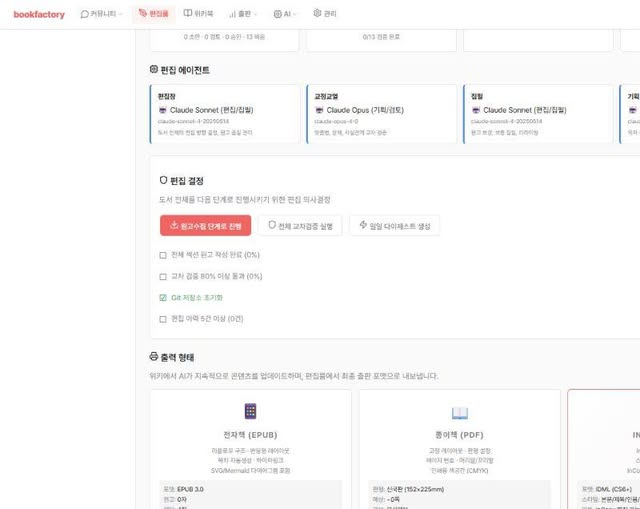Click the '0/13 검증 완료' status text

click(381, 37)
